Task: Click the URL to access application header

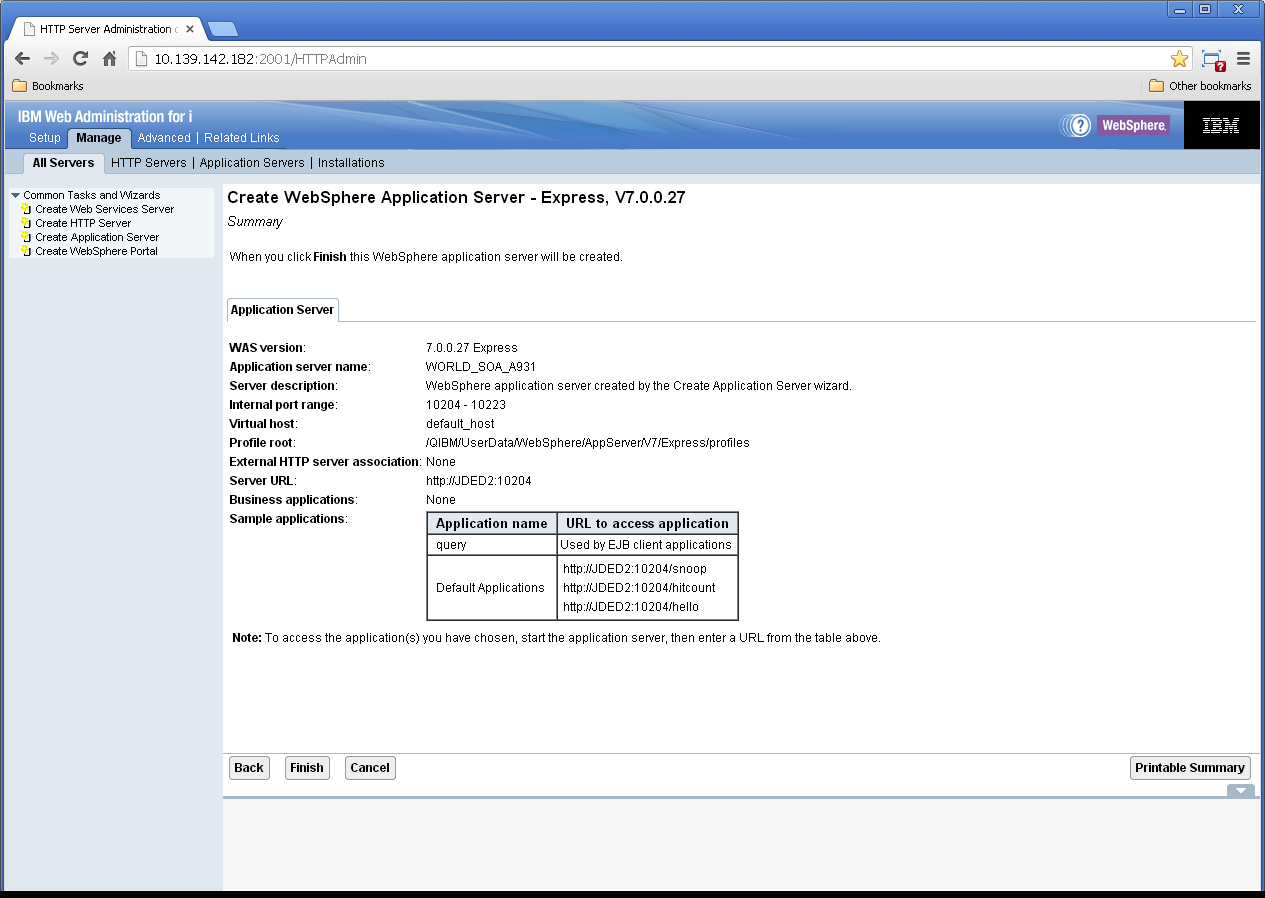Action: coord(648,523)
